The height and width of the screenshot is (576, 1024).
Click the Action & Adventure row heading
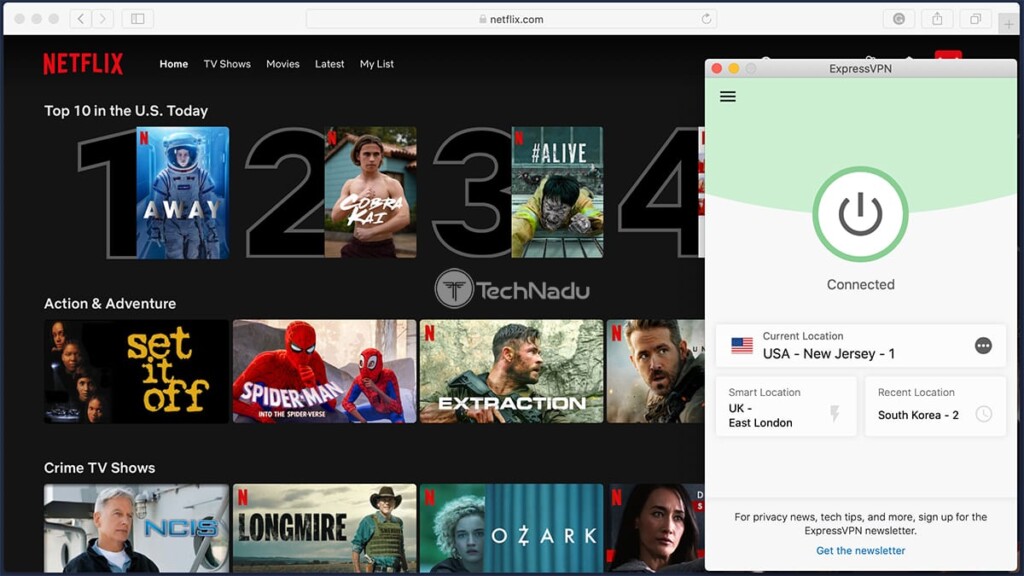click(x=110, y=304)
